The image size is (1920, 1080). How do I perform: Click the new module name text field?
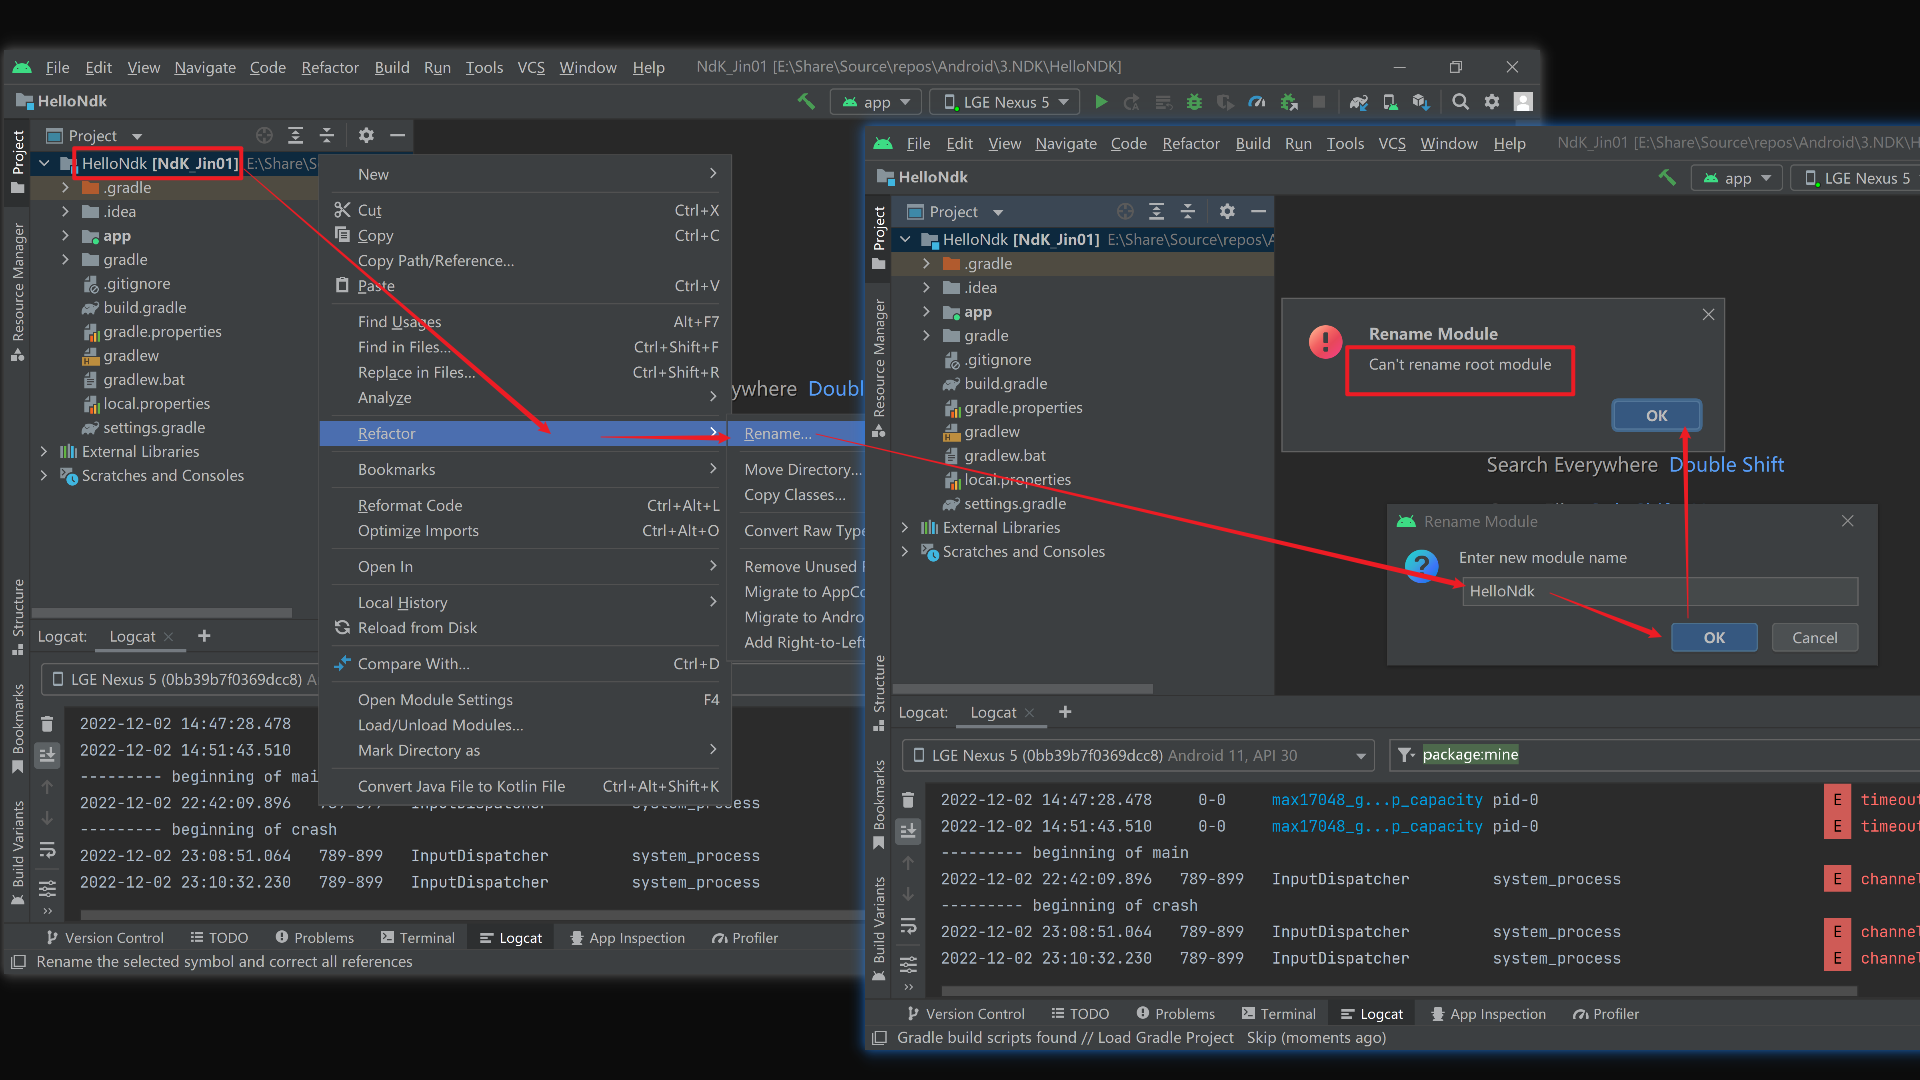1659,591
